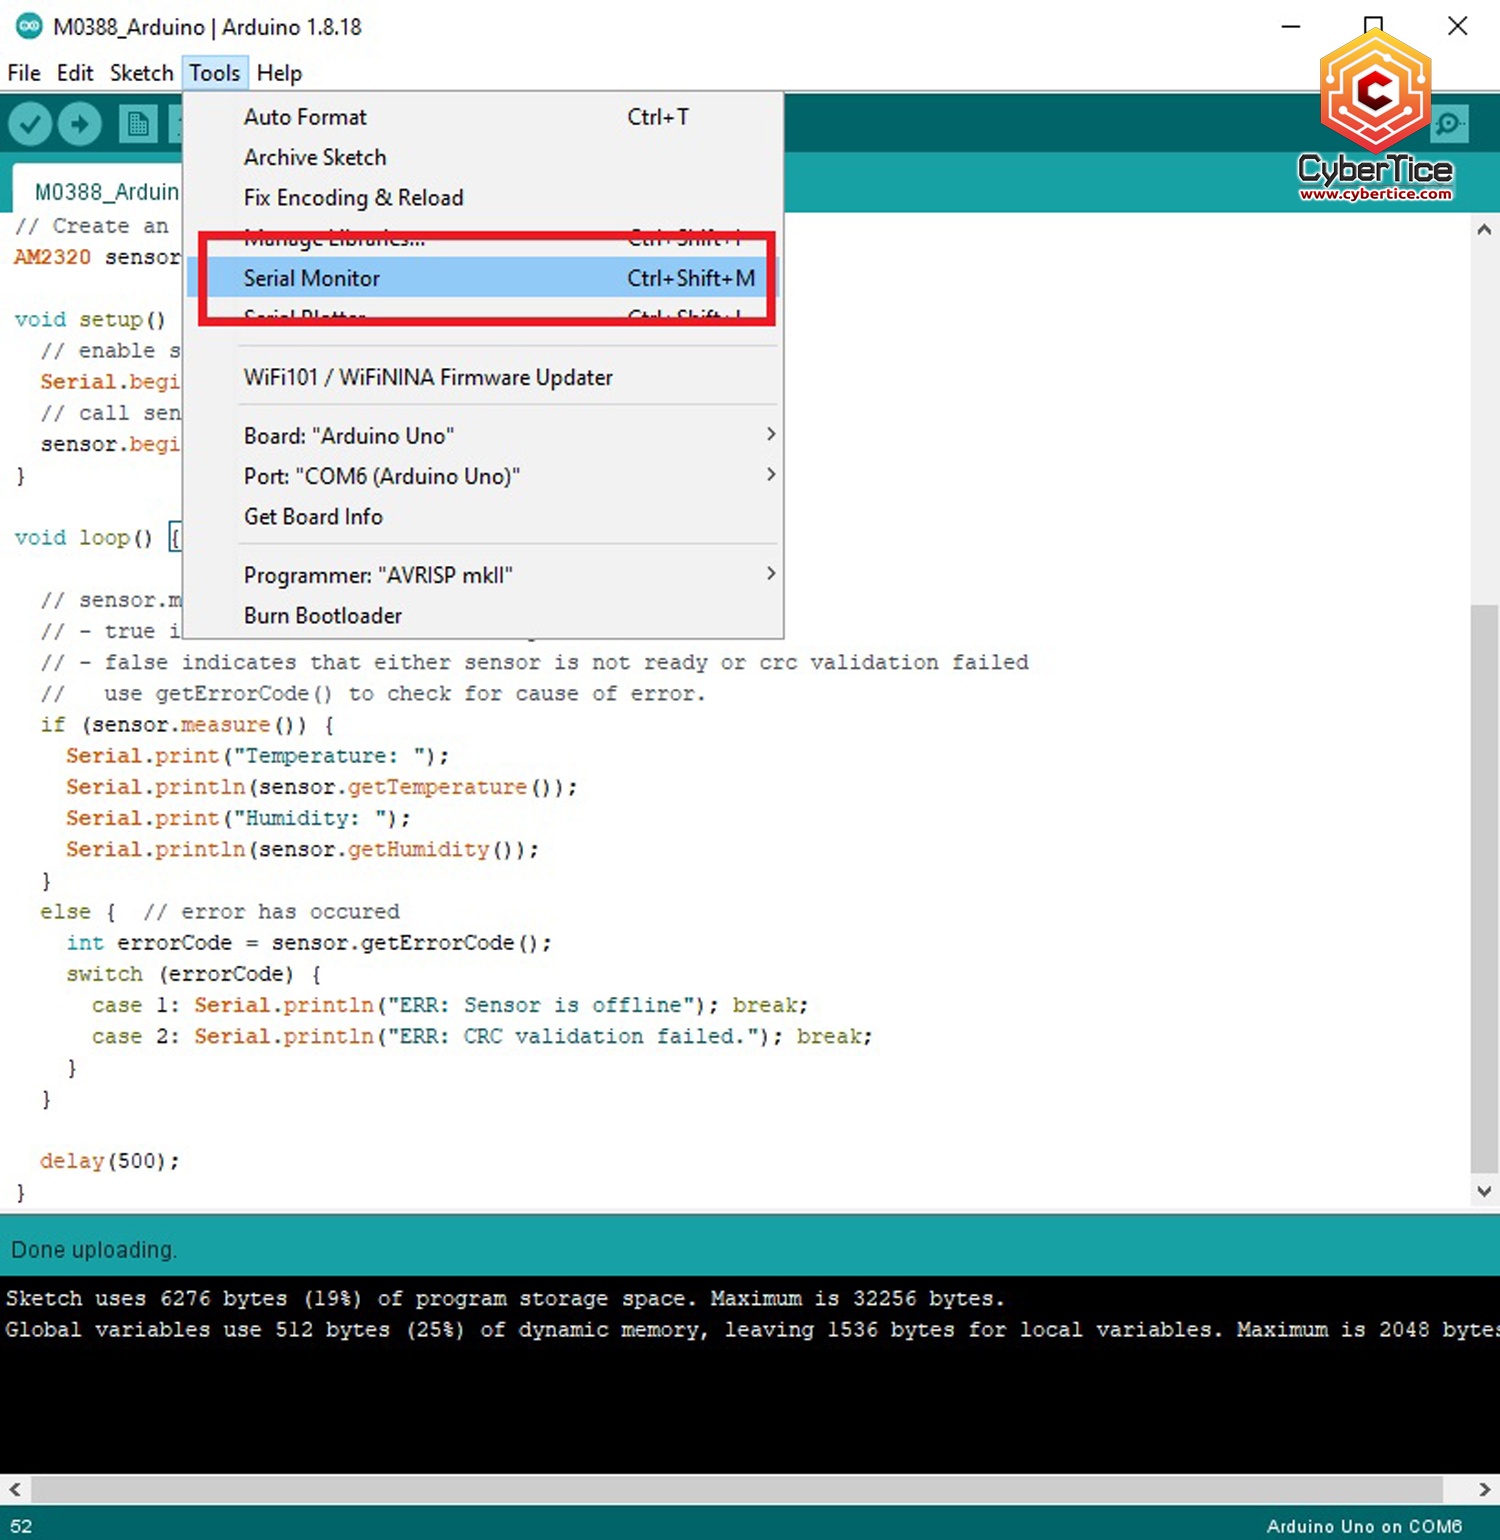This screenshot has width=1500, height=1540.
Task: Create a new sketch with the document icon
Action: [x=138, y=123]
